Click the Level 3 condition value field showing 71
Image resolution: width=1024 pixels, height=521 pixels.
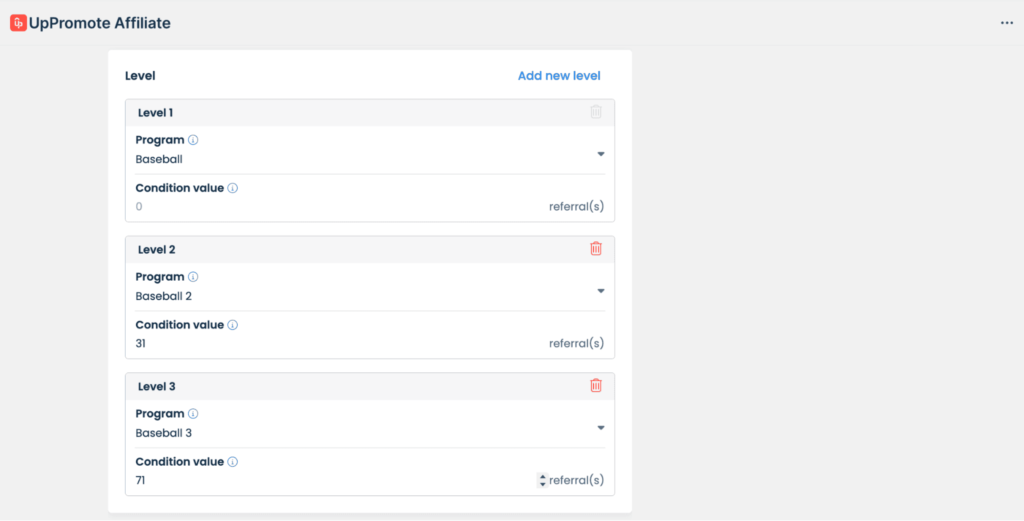330,481
